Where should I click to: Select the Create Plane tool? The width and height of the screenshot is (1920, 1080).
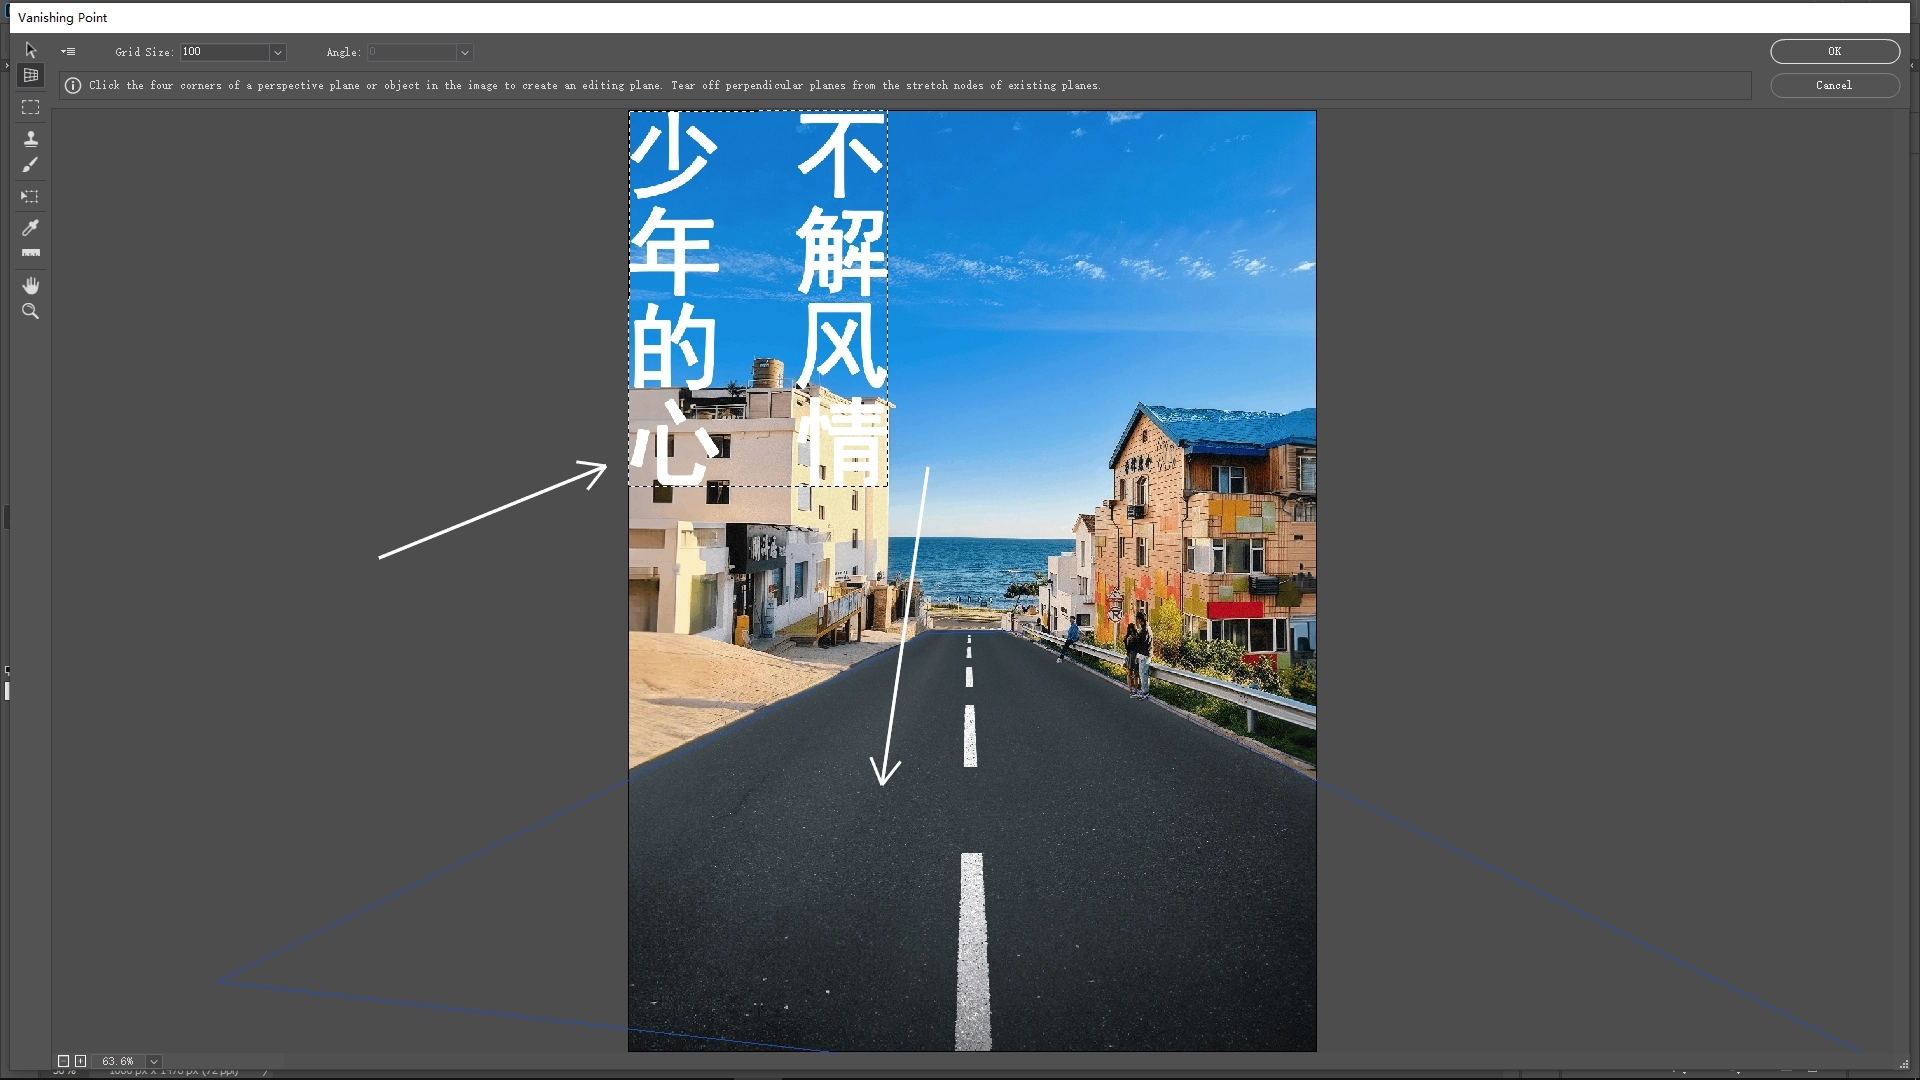click(x=30, y=75)
